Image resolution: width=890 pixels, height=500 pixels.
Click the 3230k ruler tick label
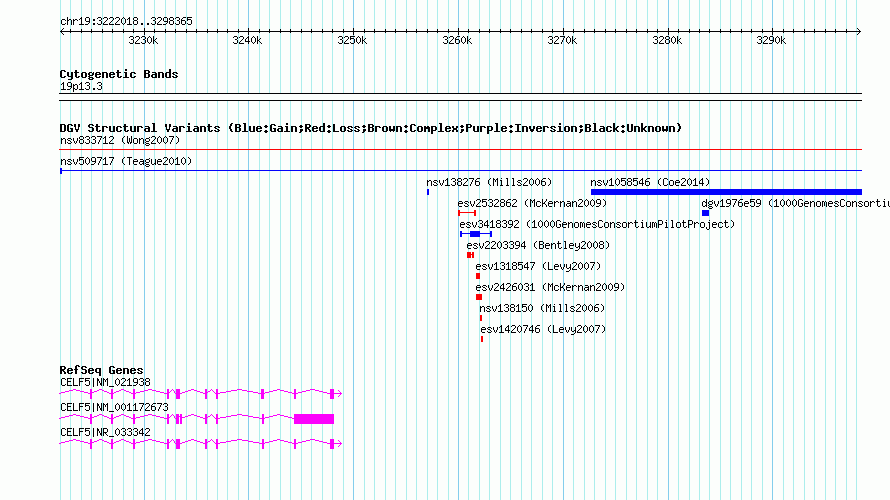point(143,40)
